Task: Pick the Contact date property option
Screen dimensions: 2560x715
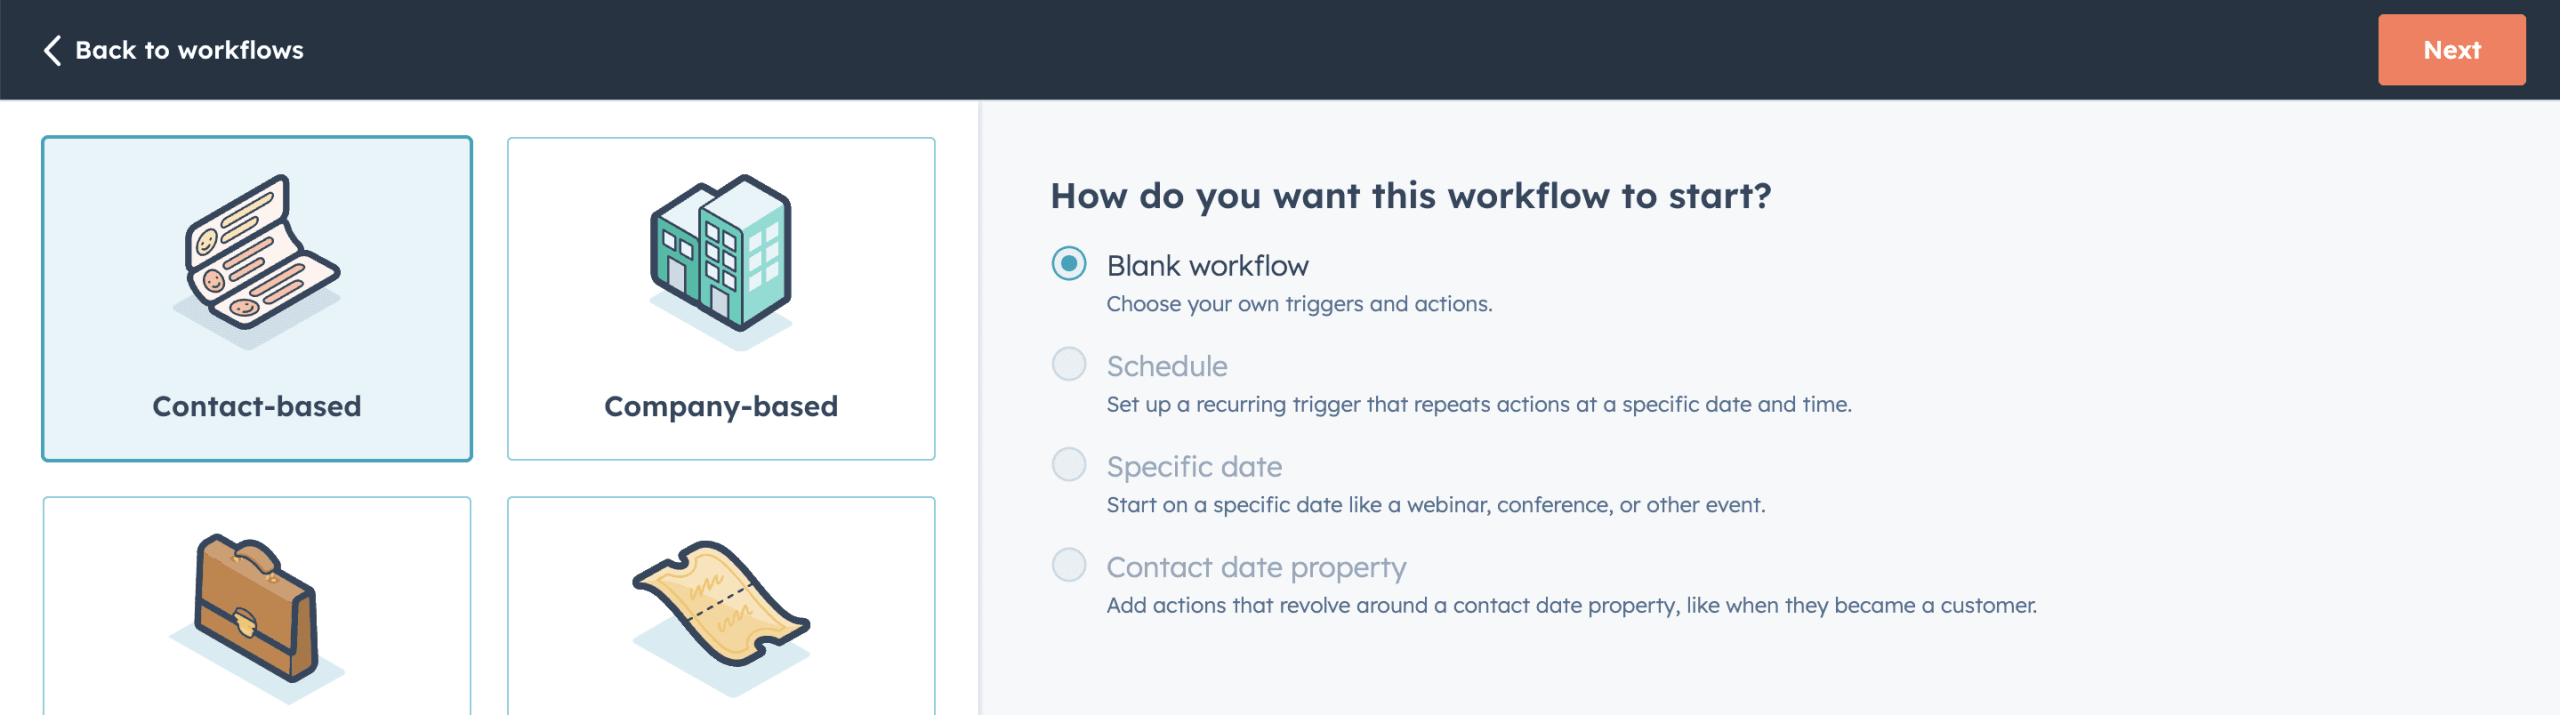Action: tap(1068, 565)
